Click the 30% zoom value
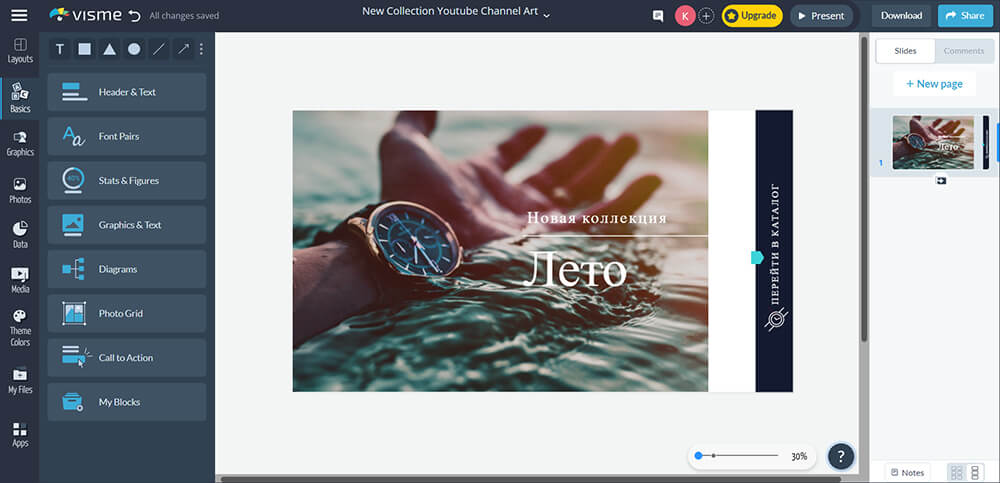The width and height of the screenshot is (1000, 483). pos(799,456)
